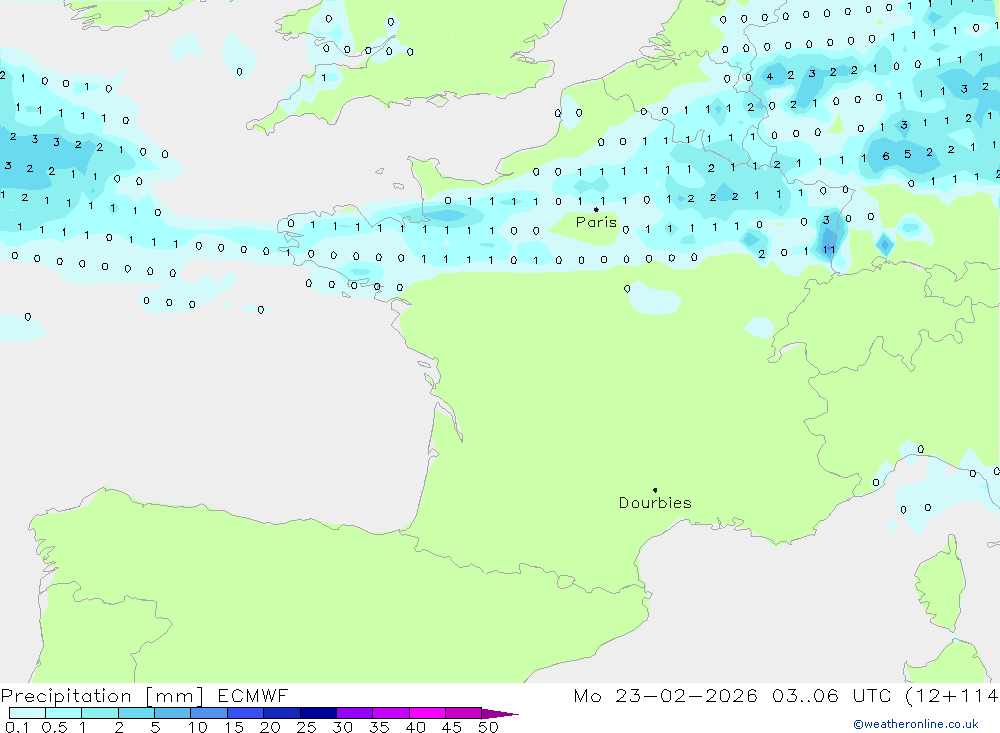This screenshot has height=733, width=1000.
Task: Pick the 40–45 mm legend color swatch
Action: 427,713
